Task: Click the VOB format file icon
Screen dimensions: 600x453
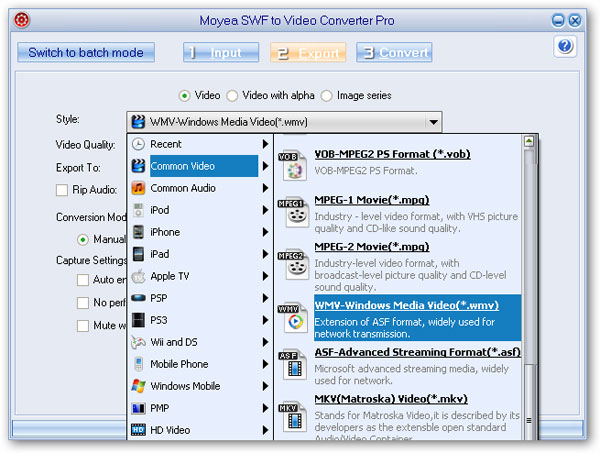Action: click(293, 166)
